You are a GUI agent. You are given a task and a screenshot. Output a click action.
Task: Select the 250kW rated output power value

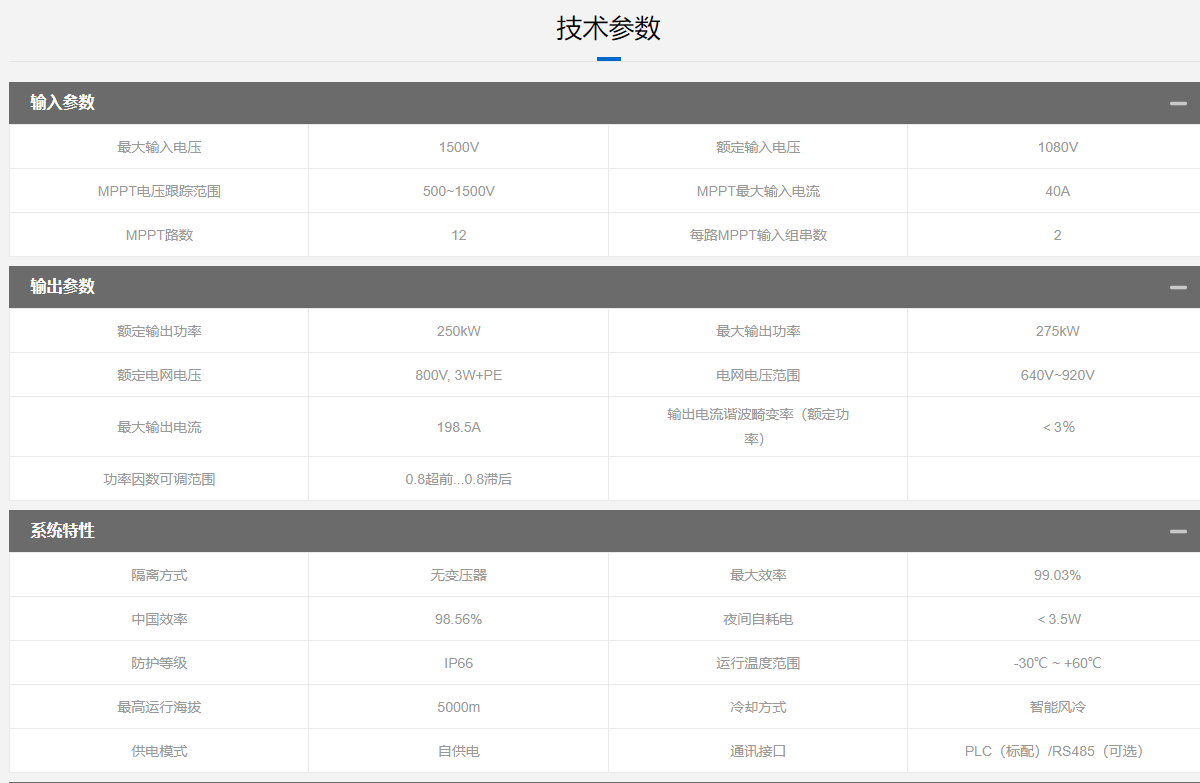(458, 331)
